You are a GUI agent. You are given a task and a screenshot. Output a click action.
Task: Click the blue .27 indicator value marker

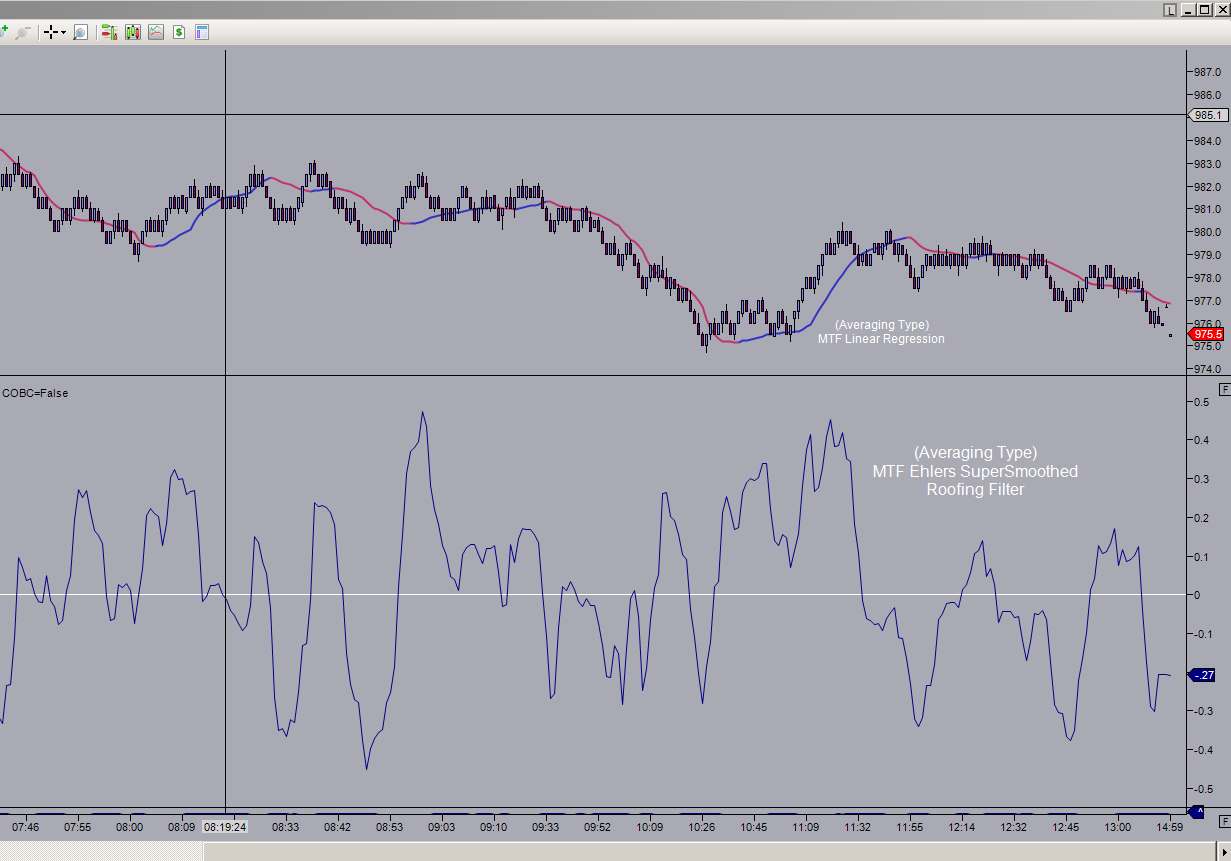pyautogui.click(x=1203, y=675)
